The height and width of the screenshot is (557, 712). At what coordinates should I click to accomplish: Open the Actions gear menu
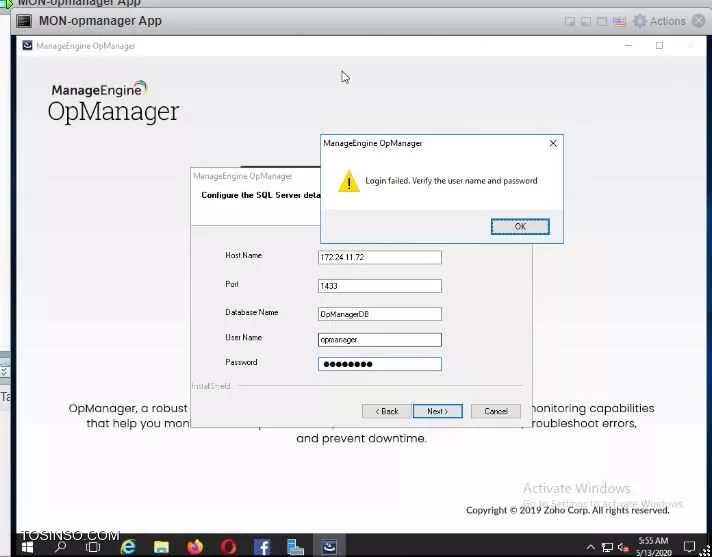[659, 21]
